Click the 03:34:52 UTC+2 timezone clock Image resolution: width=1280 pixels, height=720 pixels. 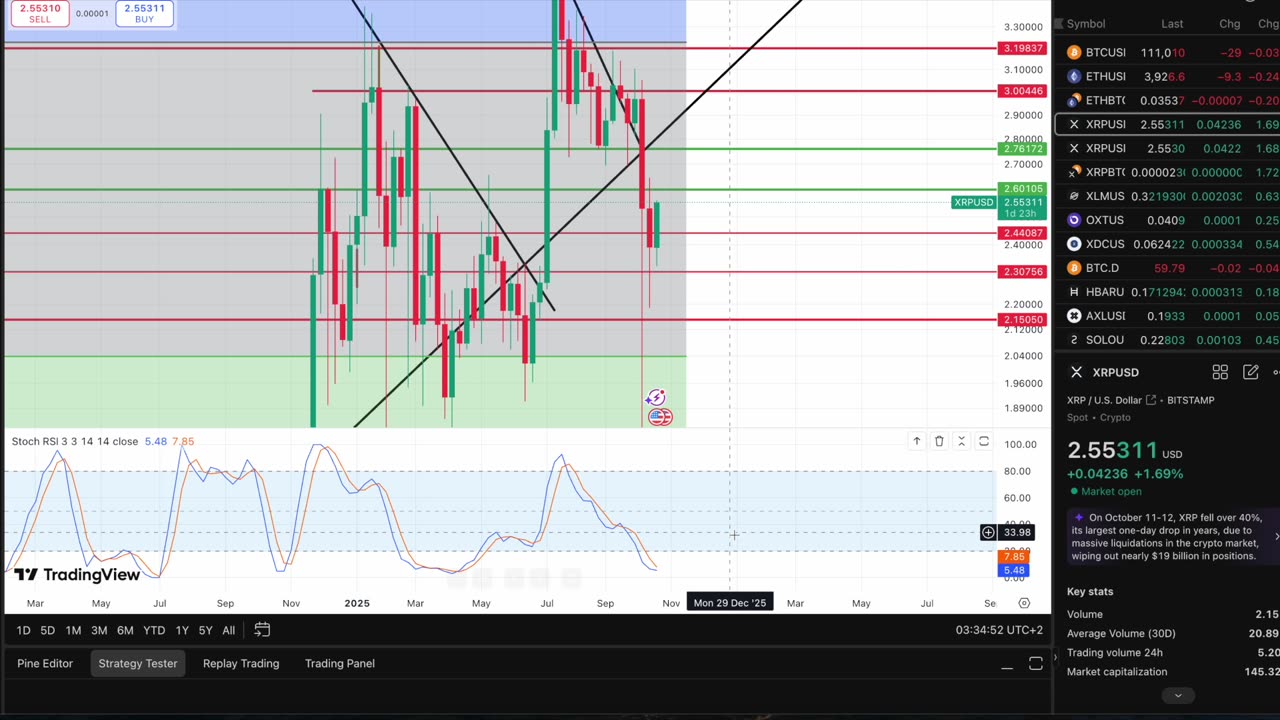coord(999,630)
